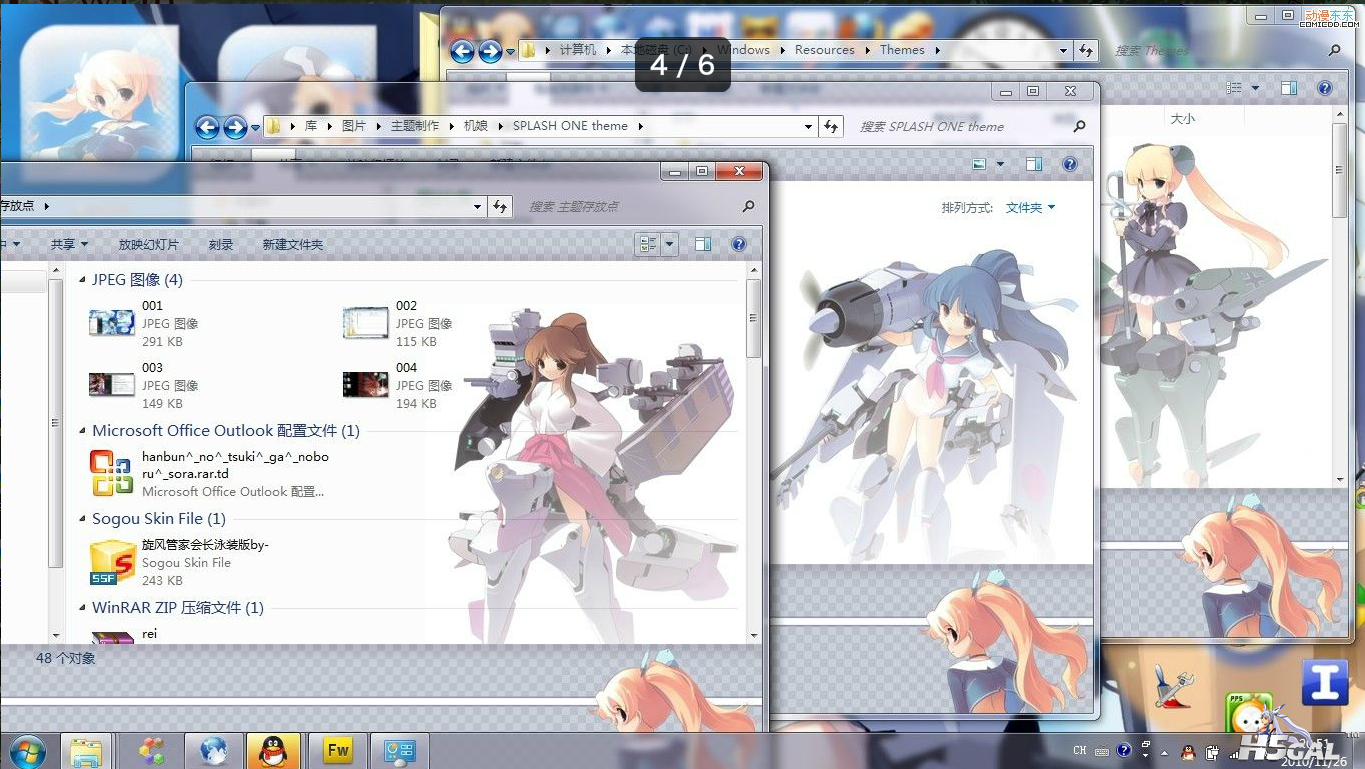
Task: Expand address history in SPLASH ONE window
Action: click(808, 126)
